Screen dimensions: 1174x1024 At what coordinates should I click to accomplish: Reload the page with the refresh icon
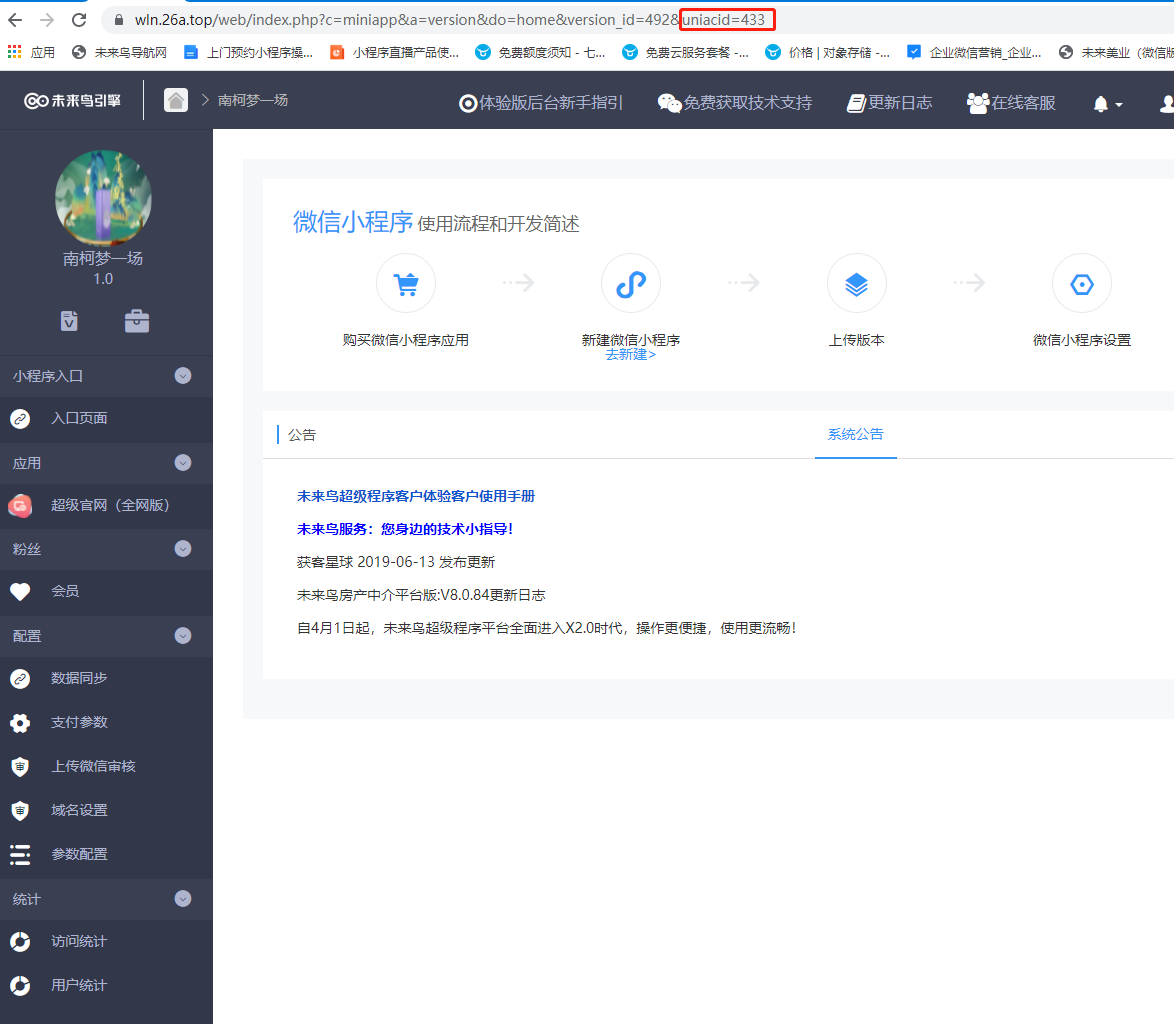point(79,20)
